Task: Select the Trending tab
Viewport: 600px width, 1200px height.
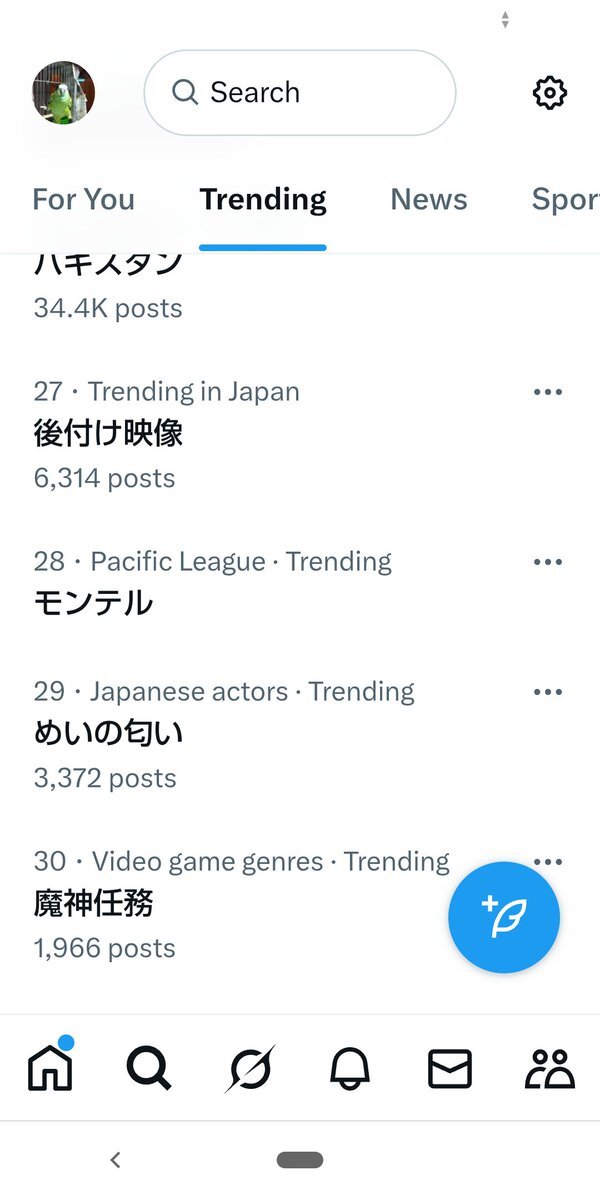Action: [x=262, y=200]
